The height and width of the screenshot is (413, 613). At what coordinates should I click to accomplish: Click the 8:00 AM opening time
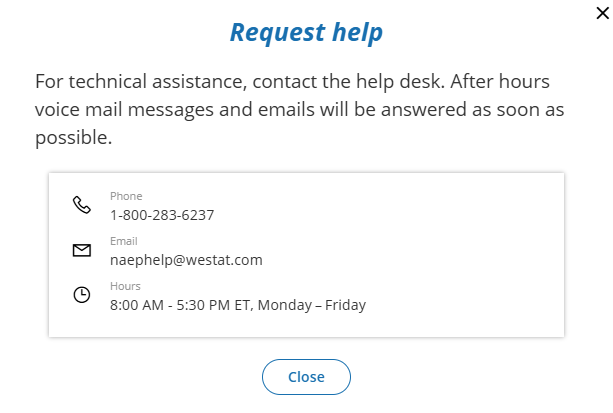pyautogui.click(x=137, y=305)
